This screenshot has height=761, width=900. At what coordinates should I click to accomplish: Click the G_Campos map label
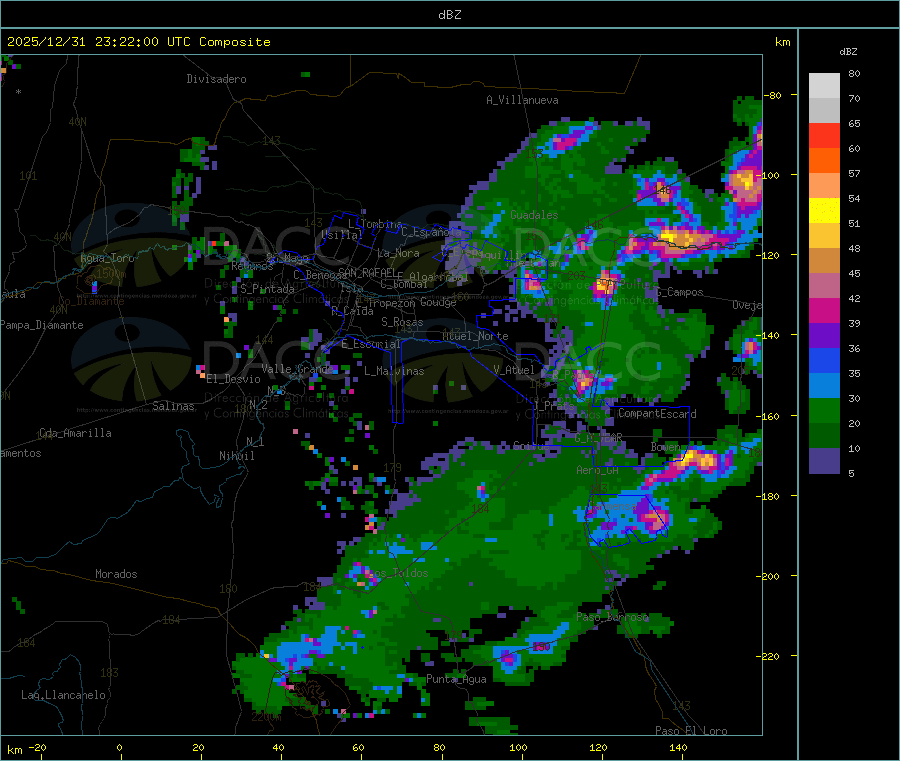pyautogui.click(x=680, y=292)
